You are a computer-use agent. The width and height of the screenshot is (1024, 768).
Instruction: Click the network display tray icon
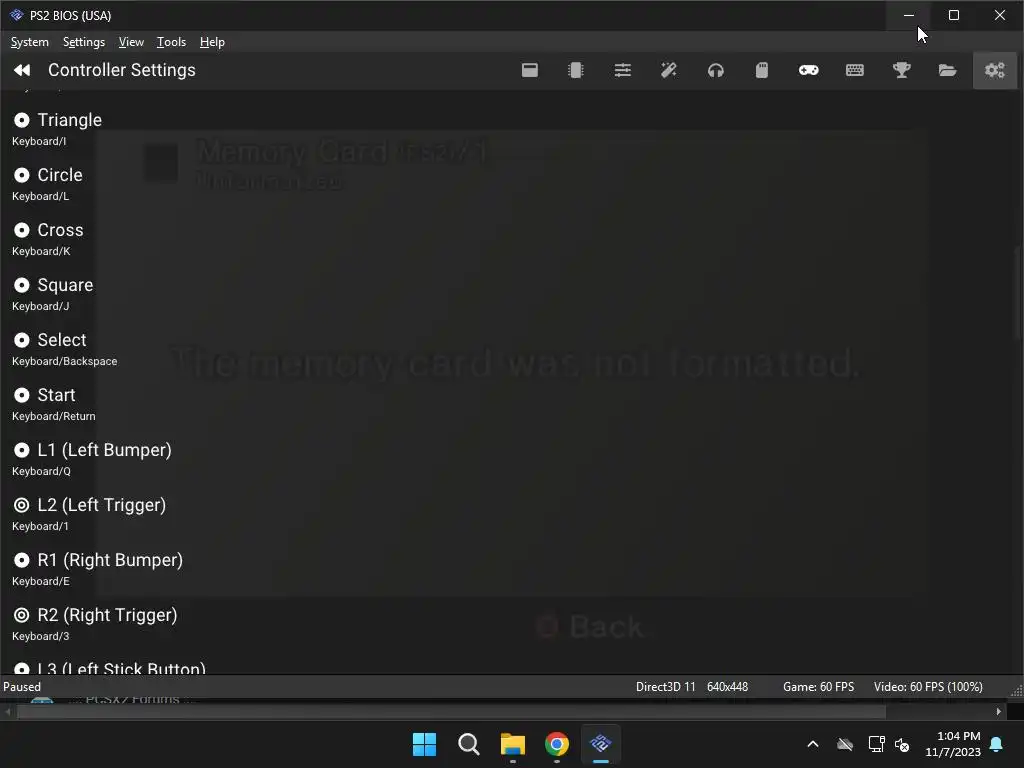(876, 744)
